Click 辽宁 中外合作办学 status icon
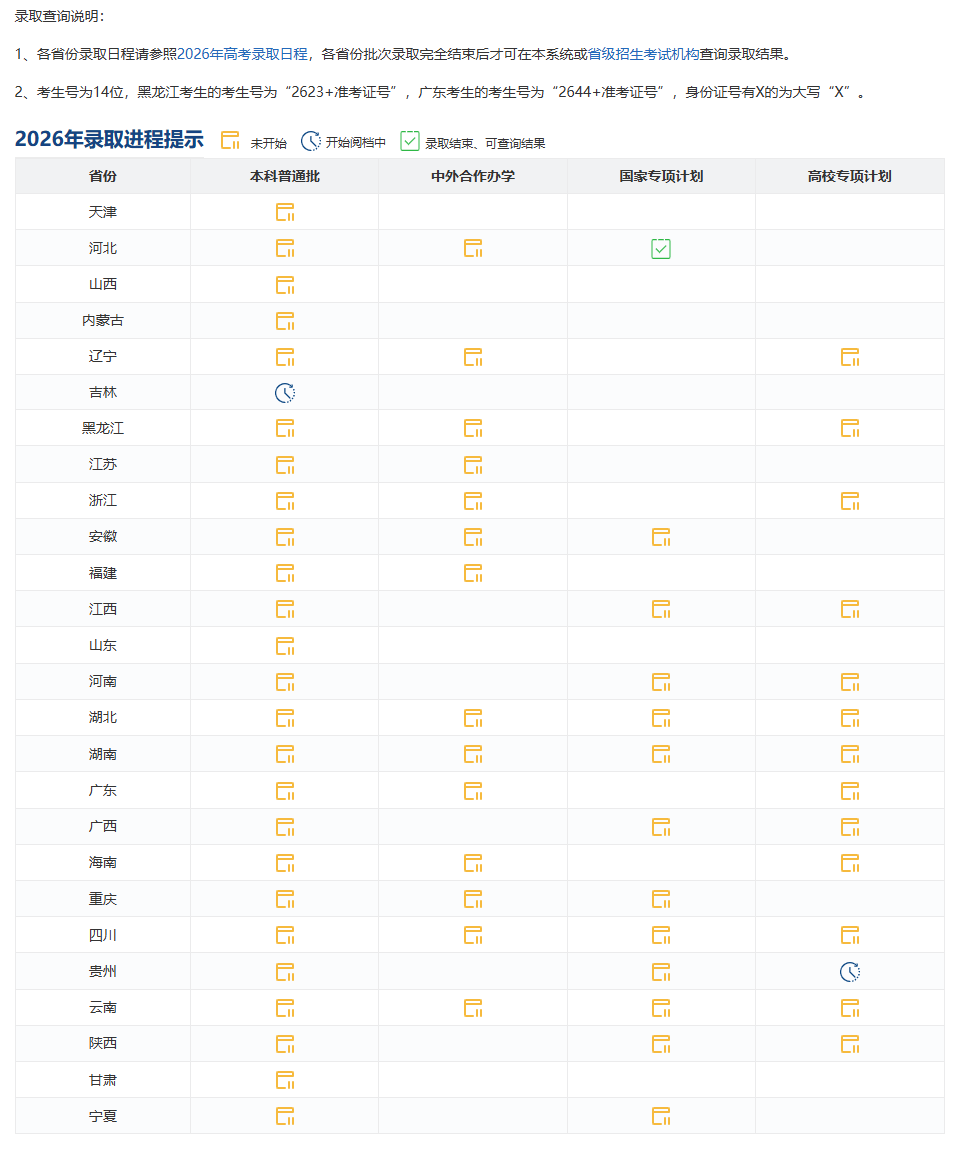957x1166 pixels. coord(473,358)
